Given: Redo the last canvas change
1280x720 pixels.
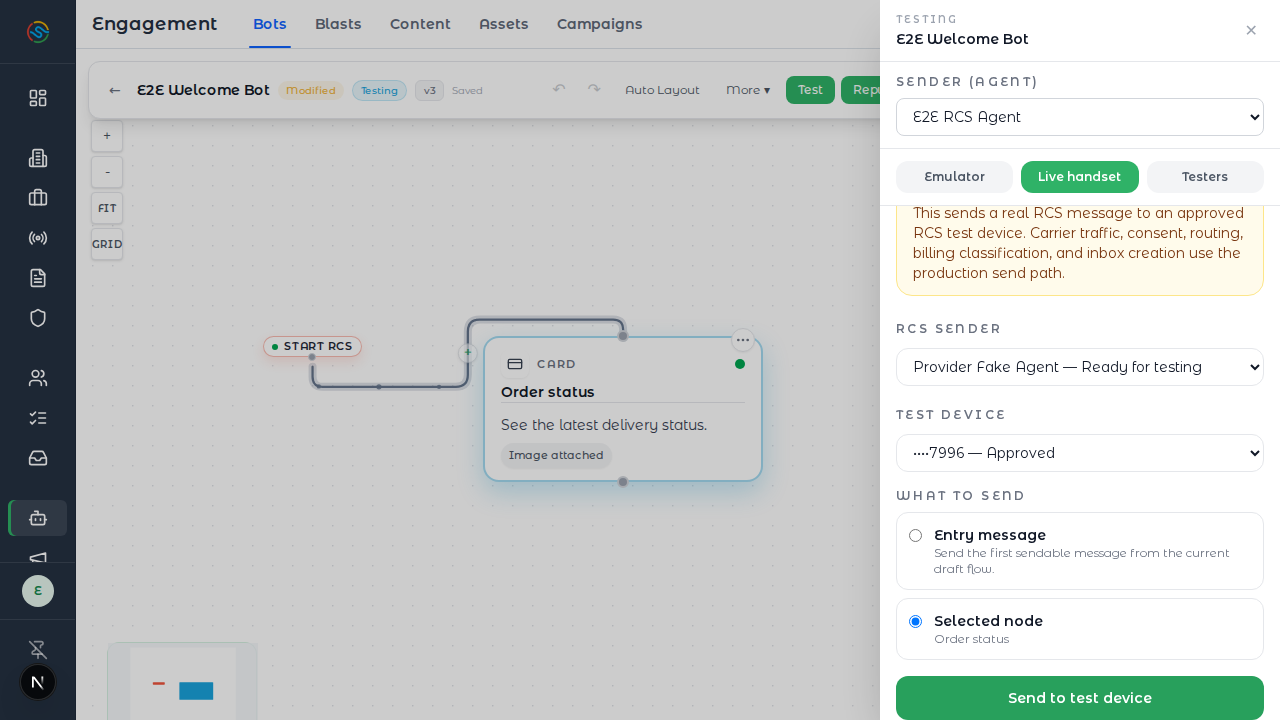Looking at the screenshot, I should tap(594, 89).
